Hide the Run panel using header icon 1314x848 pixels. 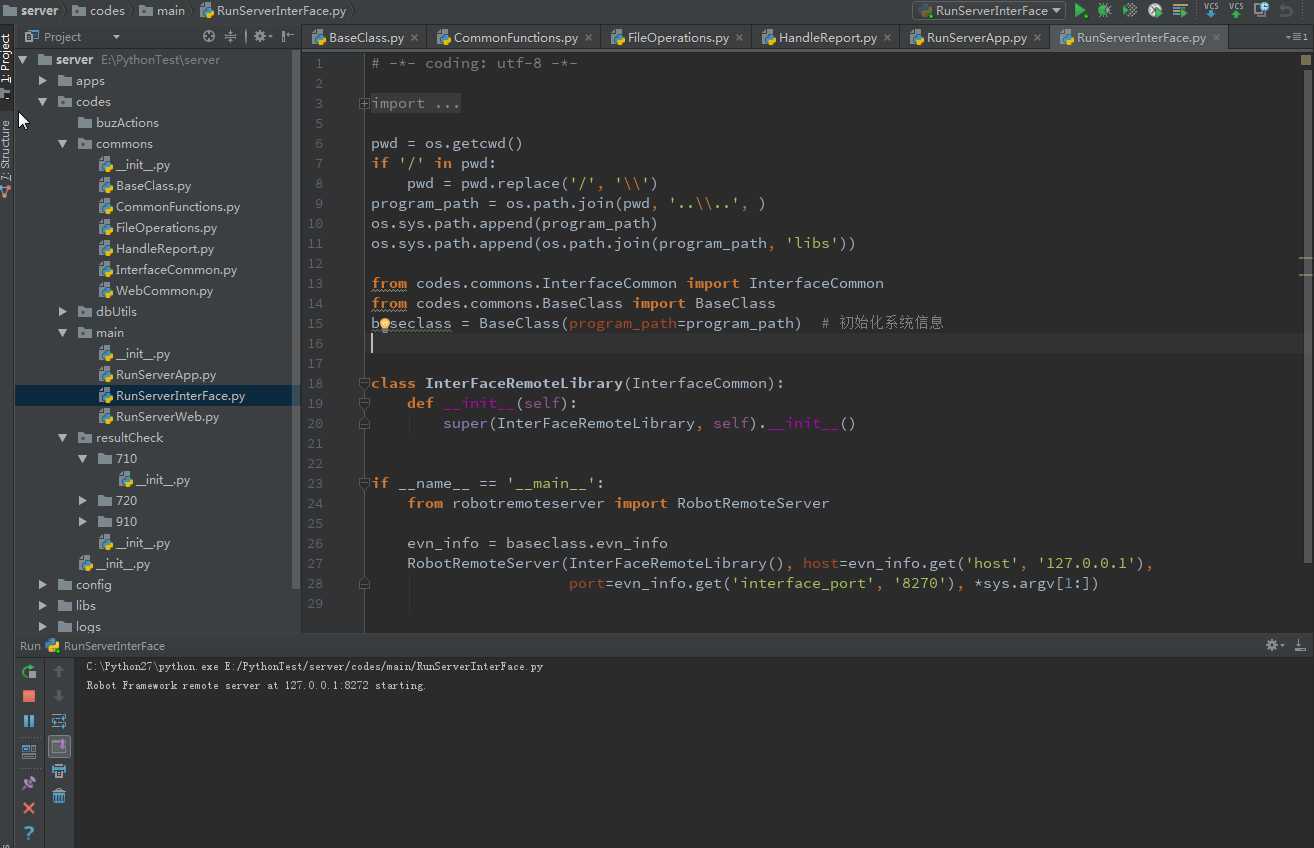pyautogui.click(x=1300, y=645)
